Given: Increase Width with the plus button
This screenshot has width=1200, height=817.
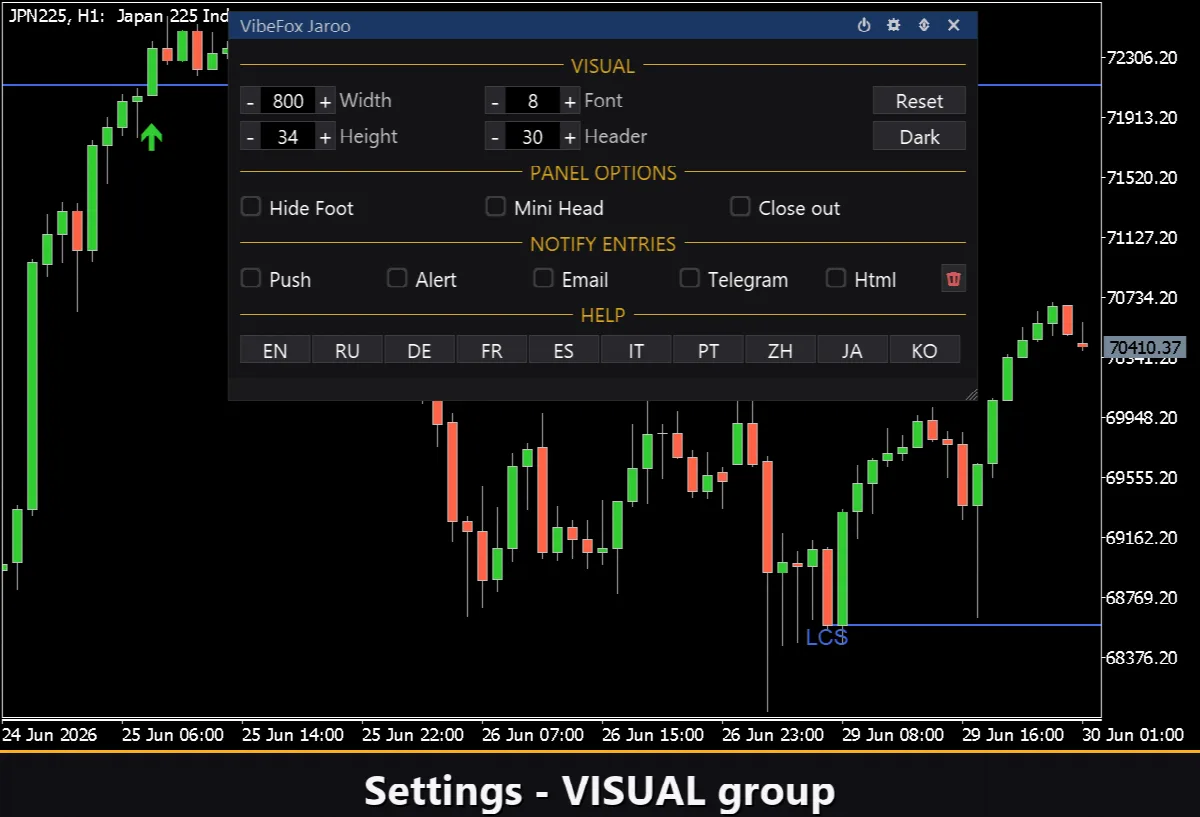Looking at the screenshot, I should 325,101.
